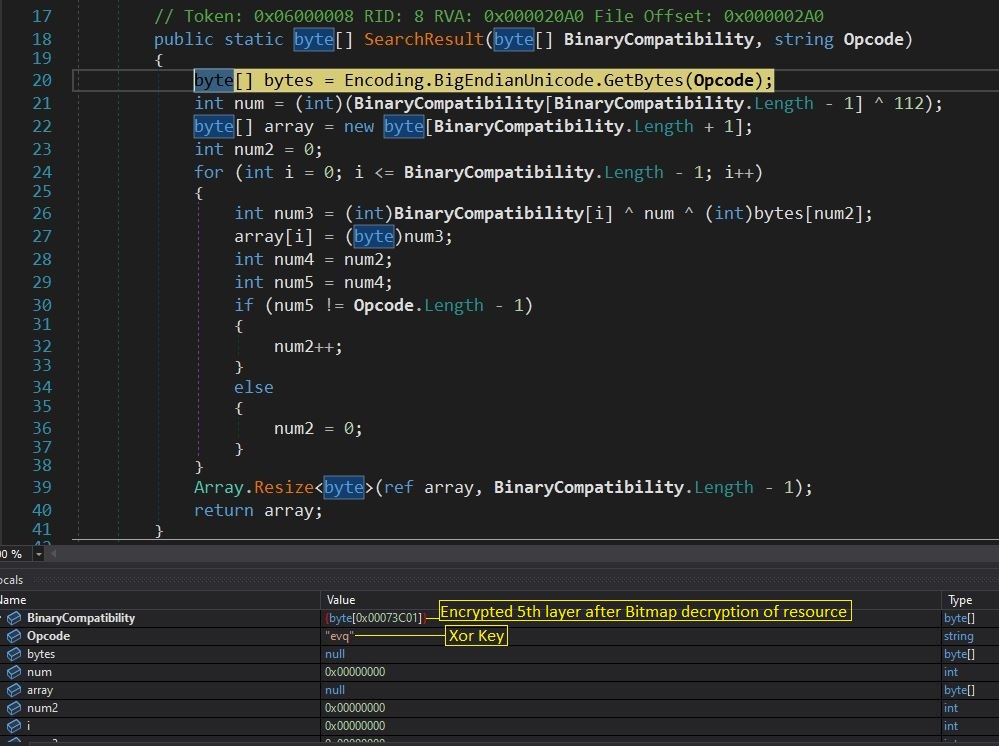Click GetBytes in the highlighted line 20
Image resolution: width=999 pixels, height=746 pixels.
coord(643,80)
